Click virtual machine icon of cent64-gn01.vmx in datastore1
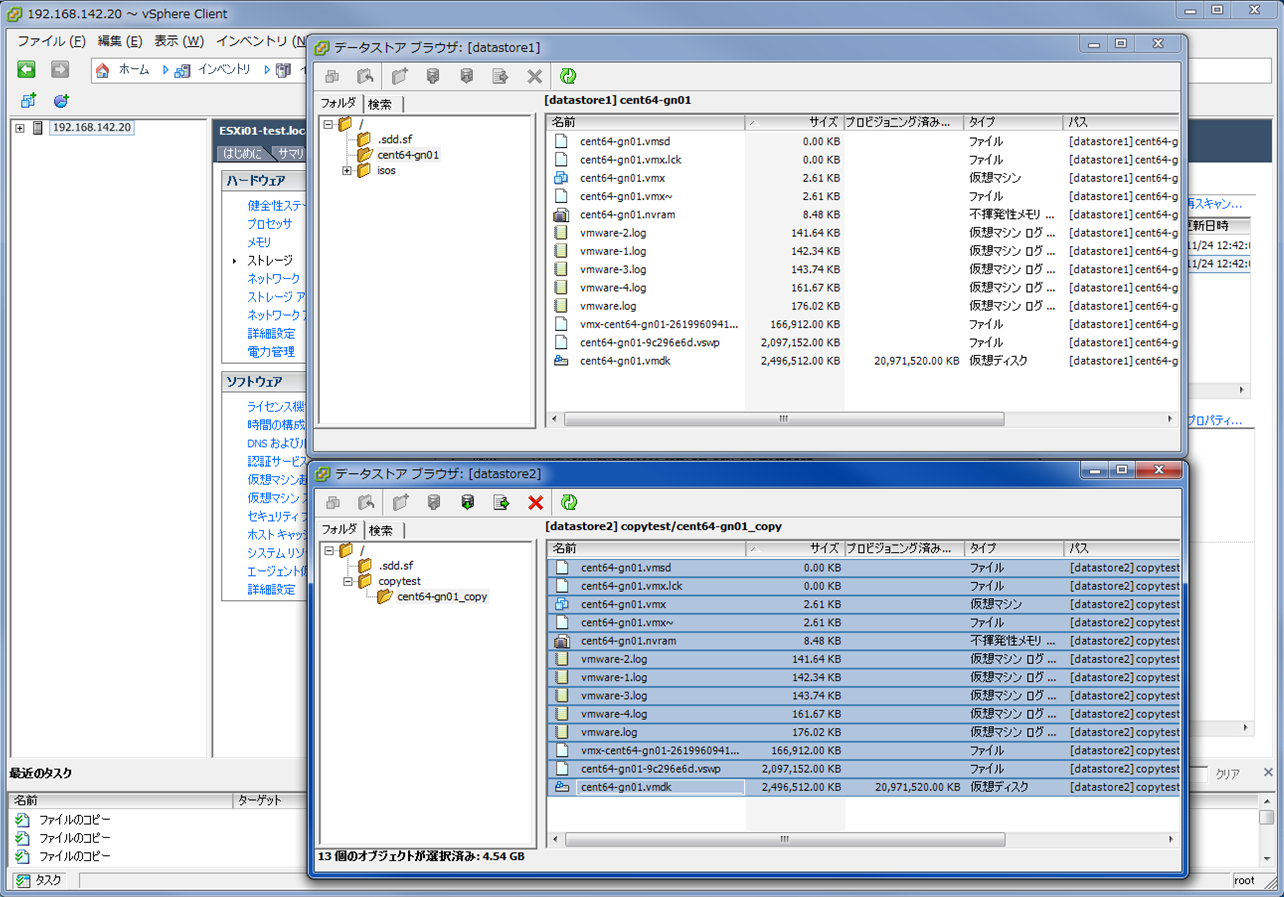The image size is (1284, 897). [x=561, y=178]
